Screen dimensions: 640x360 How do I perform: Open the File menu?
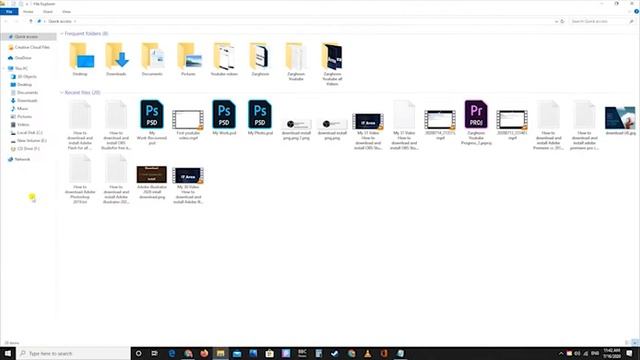pos(9,11)
